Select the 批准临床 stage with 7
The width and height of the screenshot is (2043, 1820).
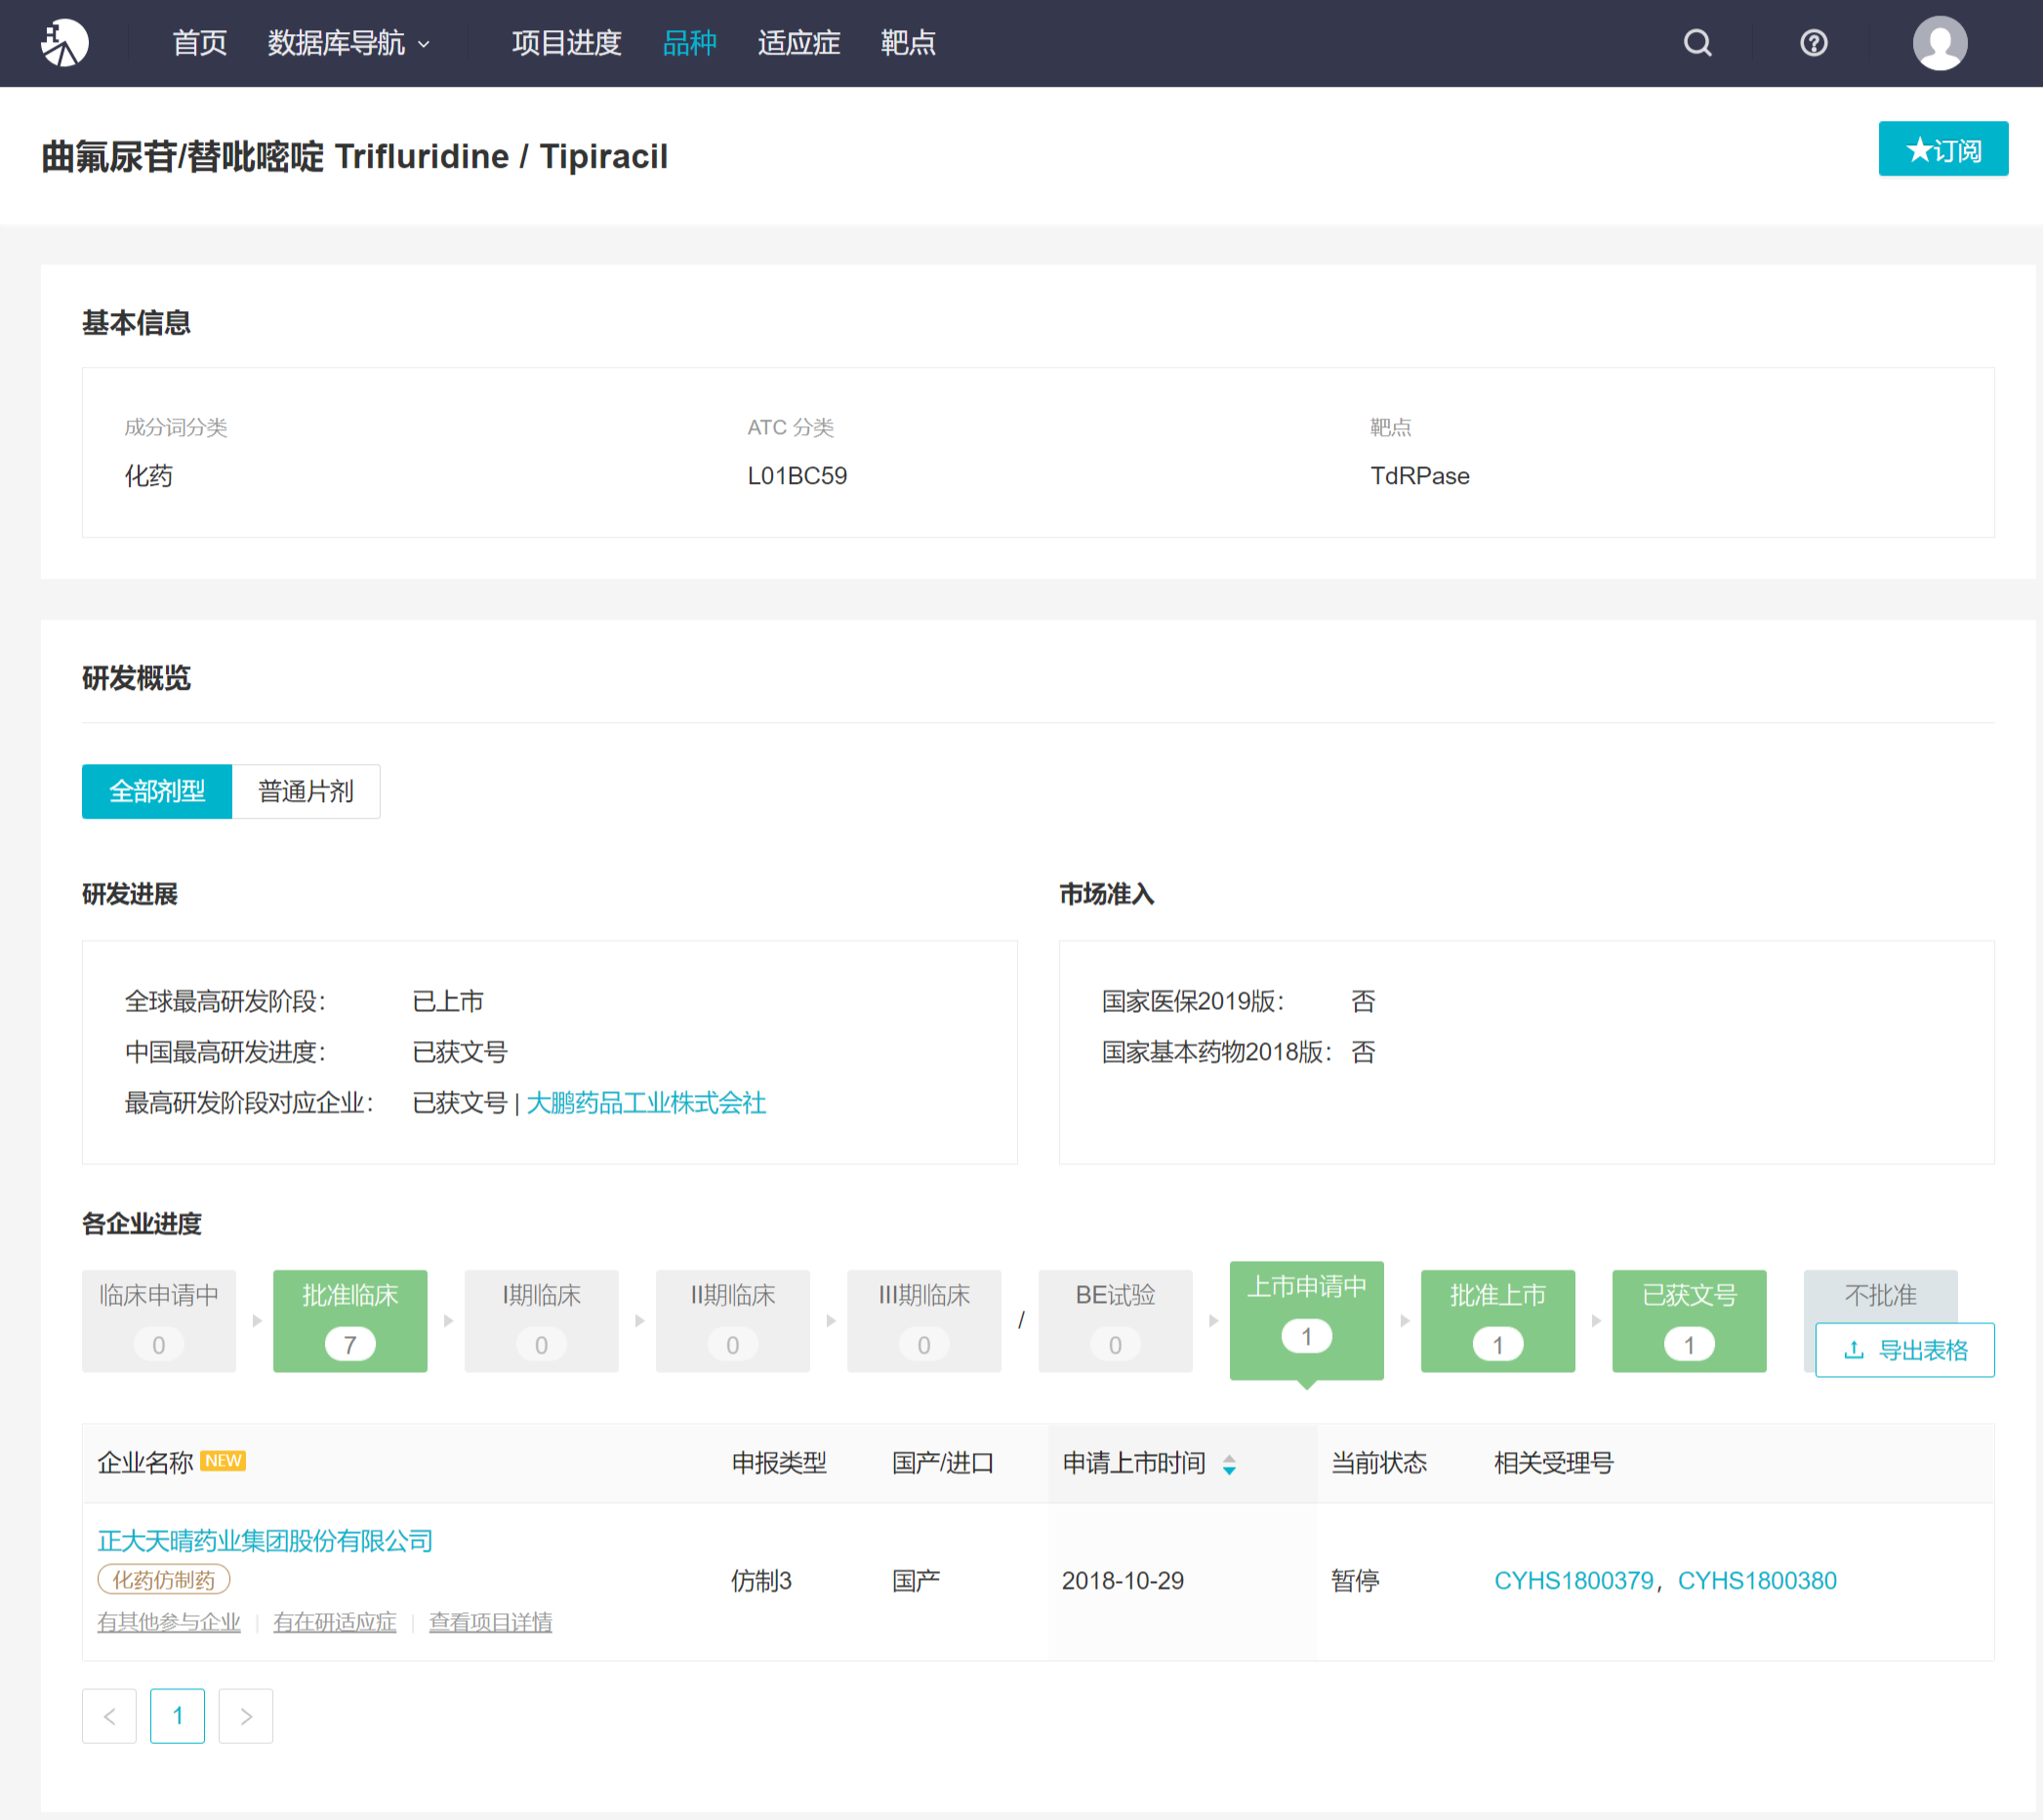coord(350,1320)
